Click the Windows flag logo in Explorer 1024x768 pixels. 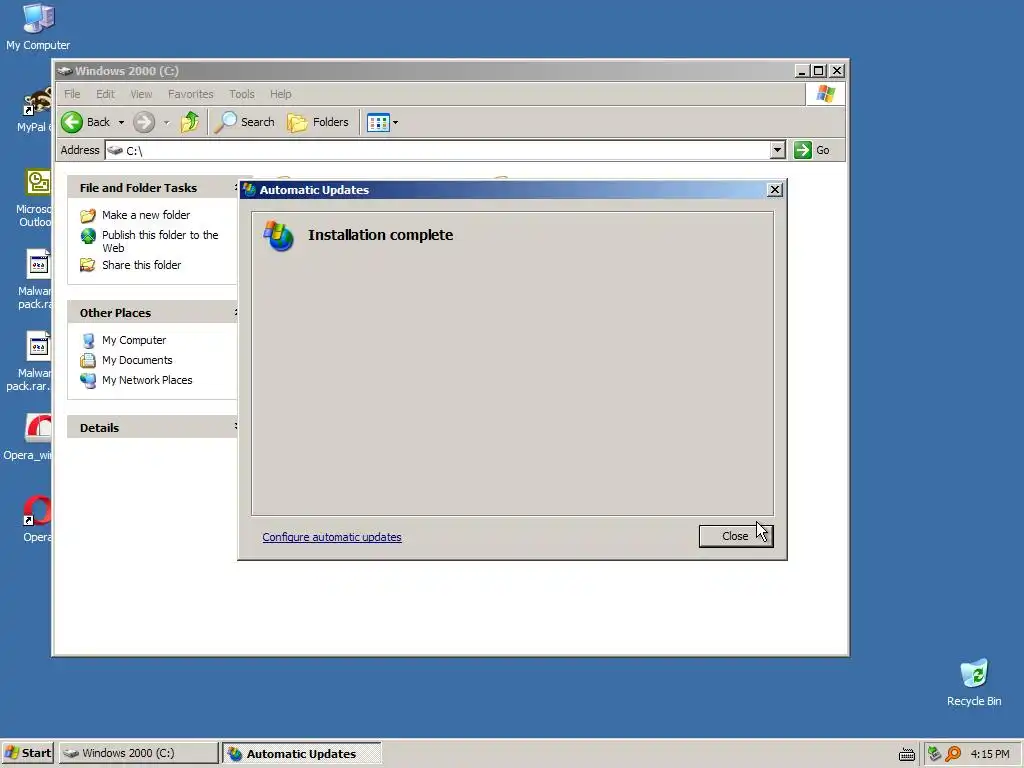point(825,94)
